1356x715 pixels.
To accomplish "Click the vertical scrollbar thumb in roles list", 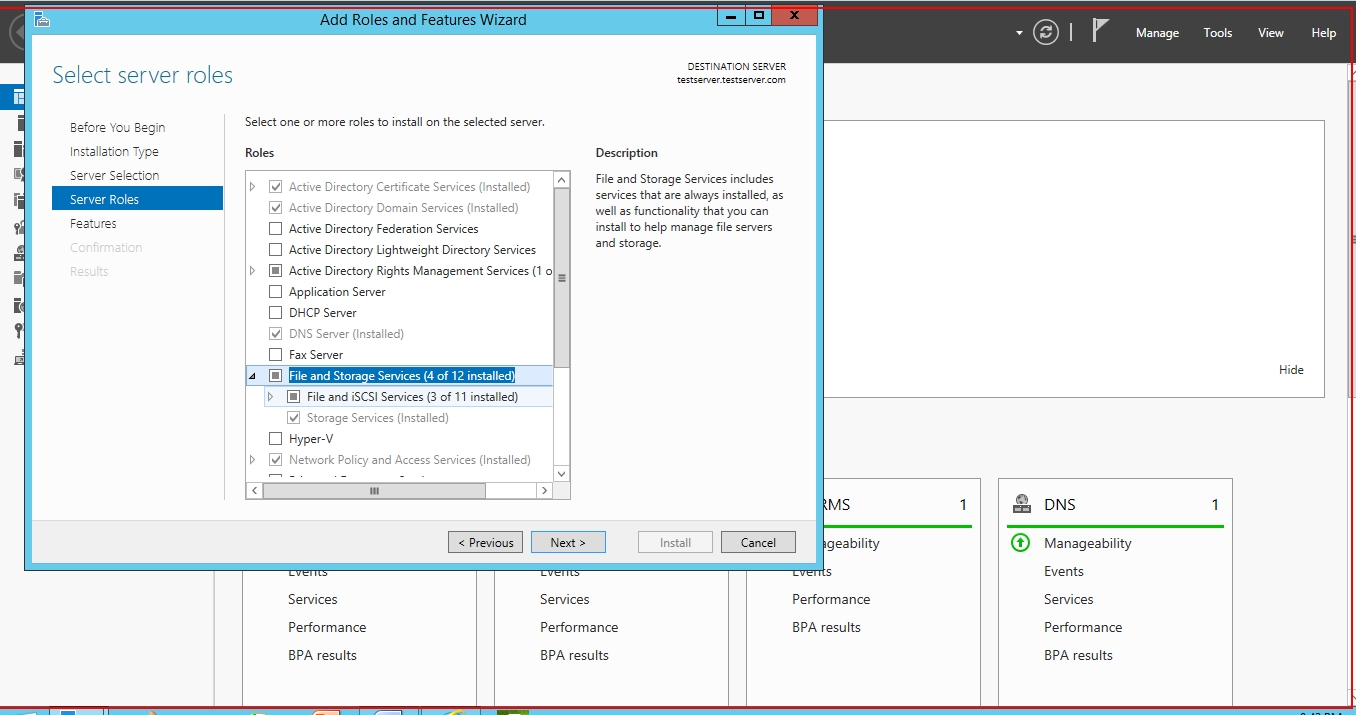I will click(x=561, y=278).
